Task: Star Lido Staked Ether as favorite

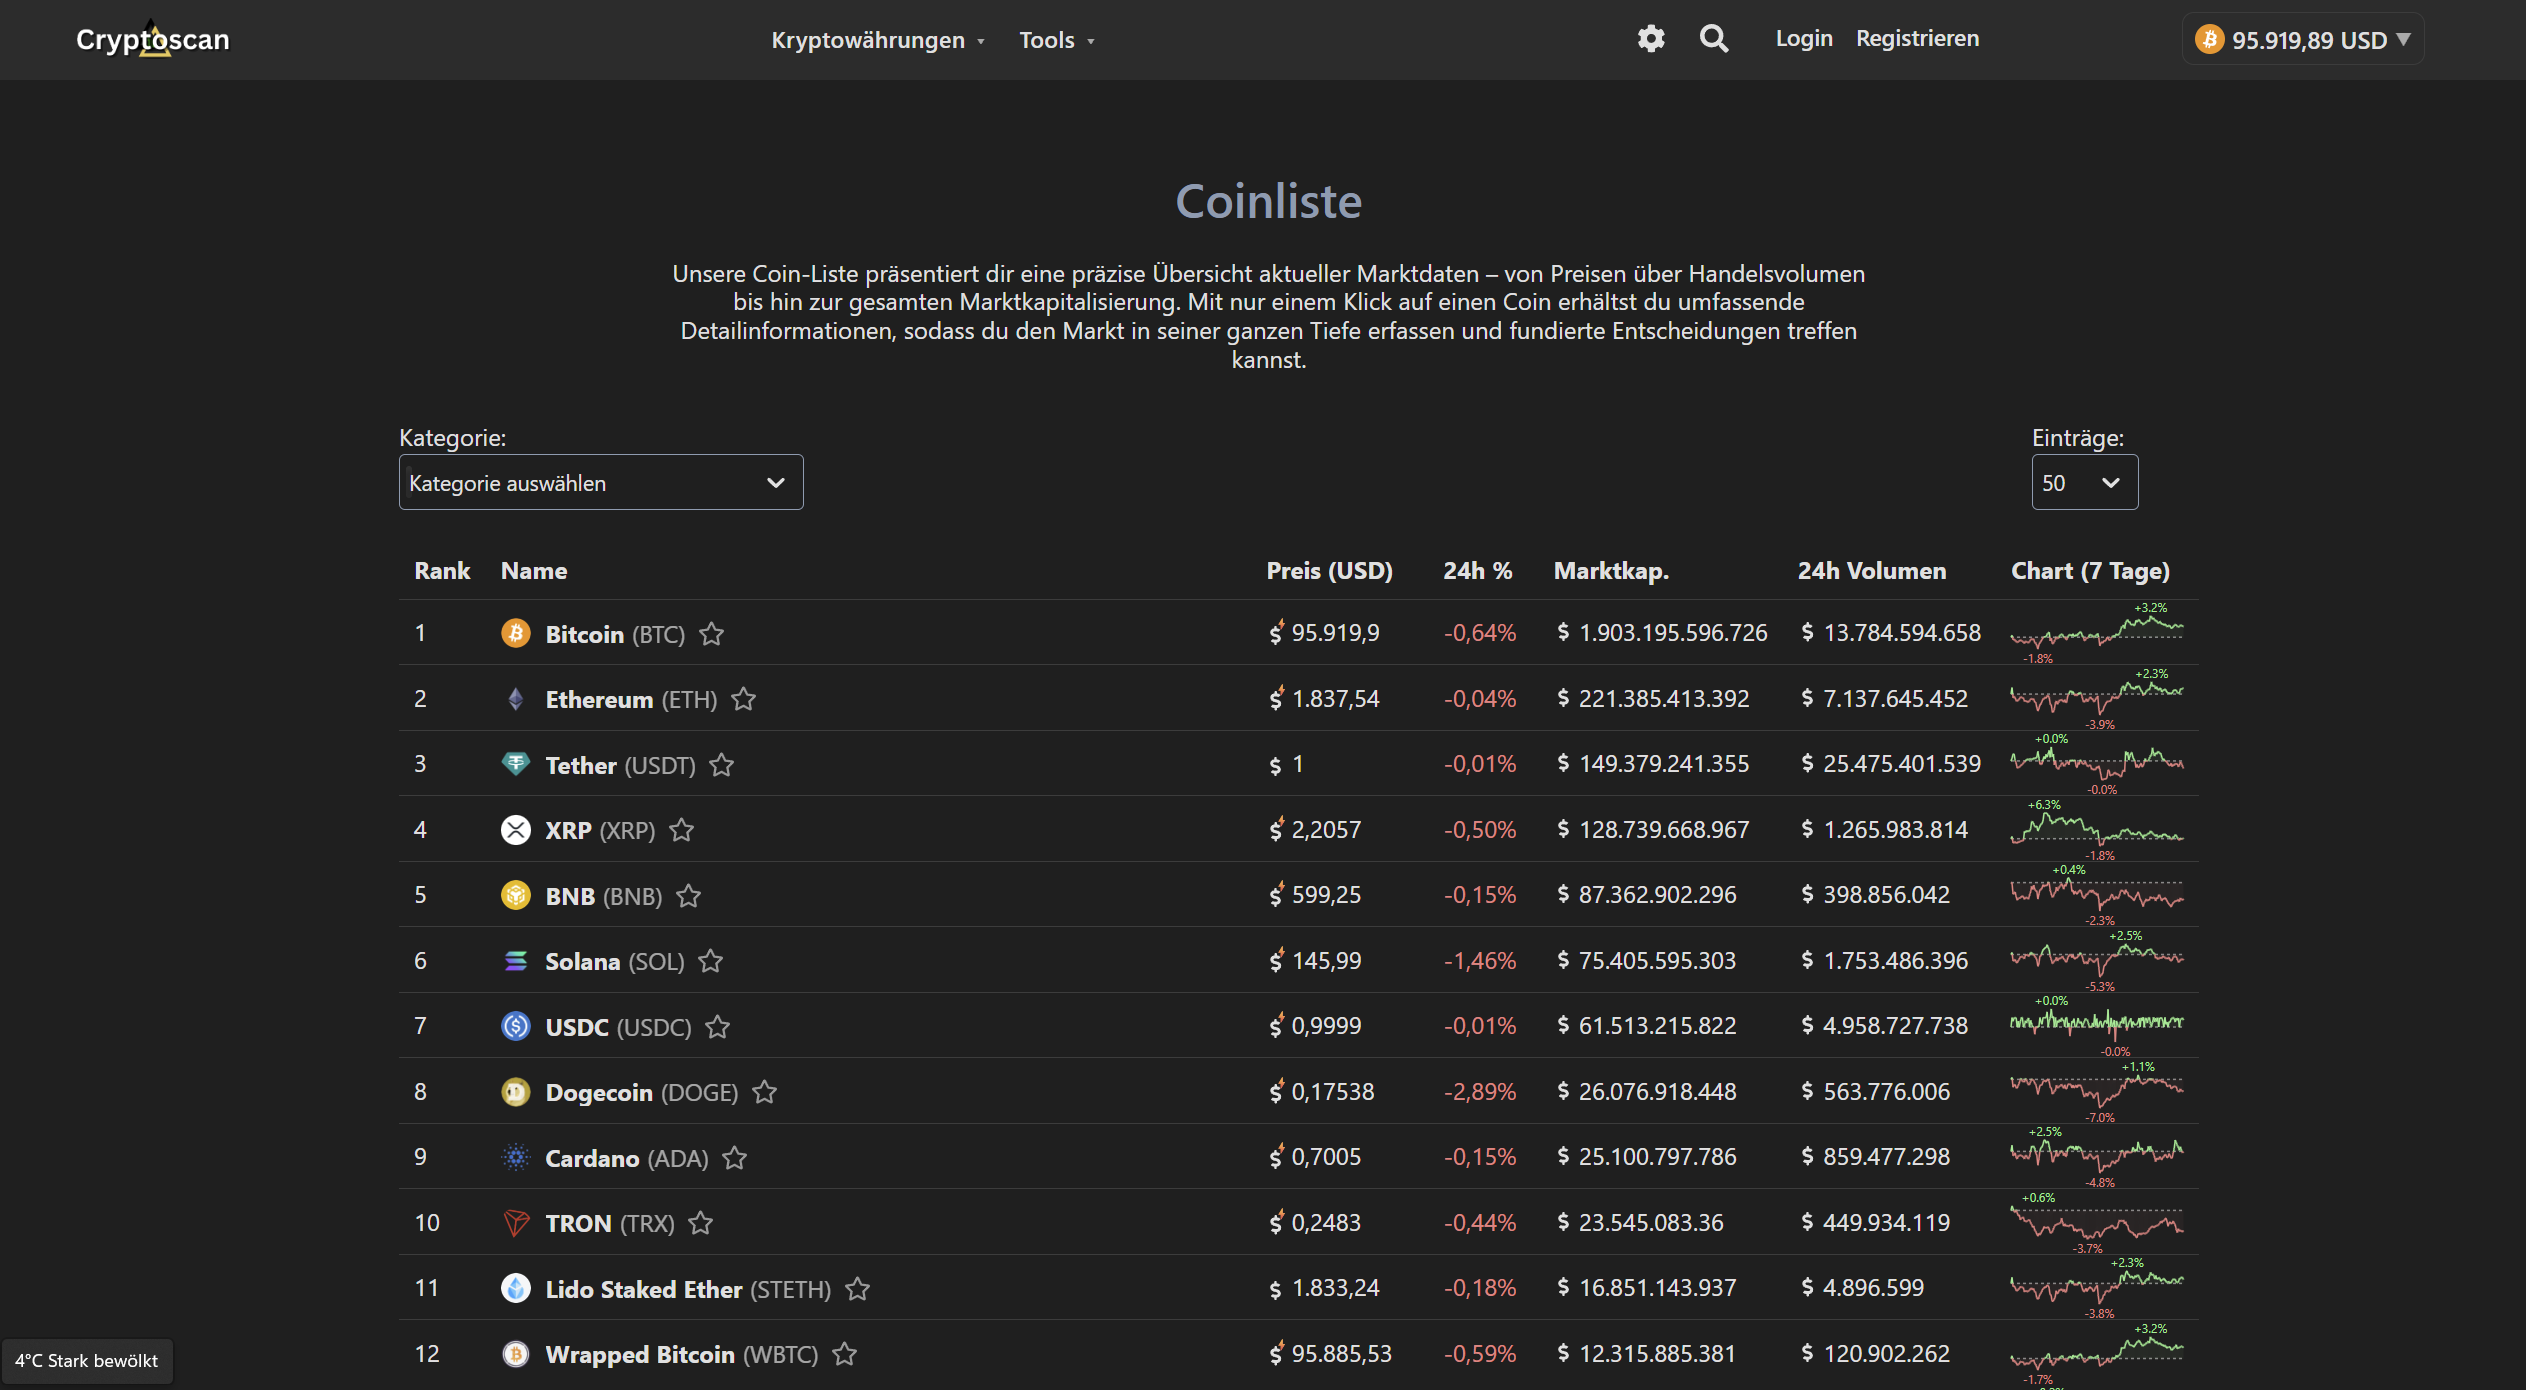Action: pos(857,1289)
